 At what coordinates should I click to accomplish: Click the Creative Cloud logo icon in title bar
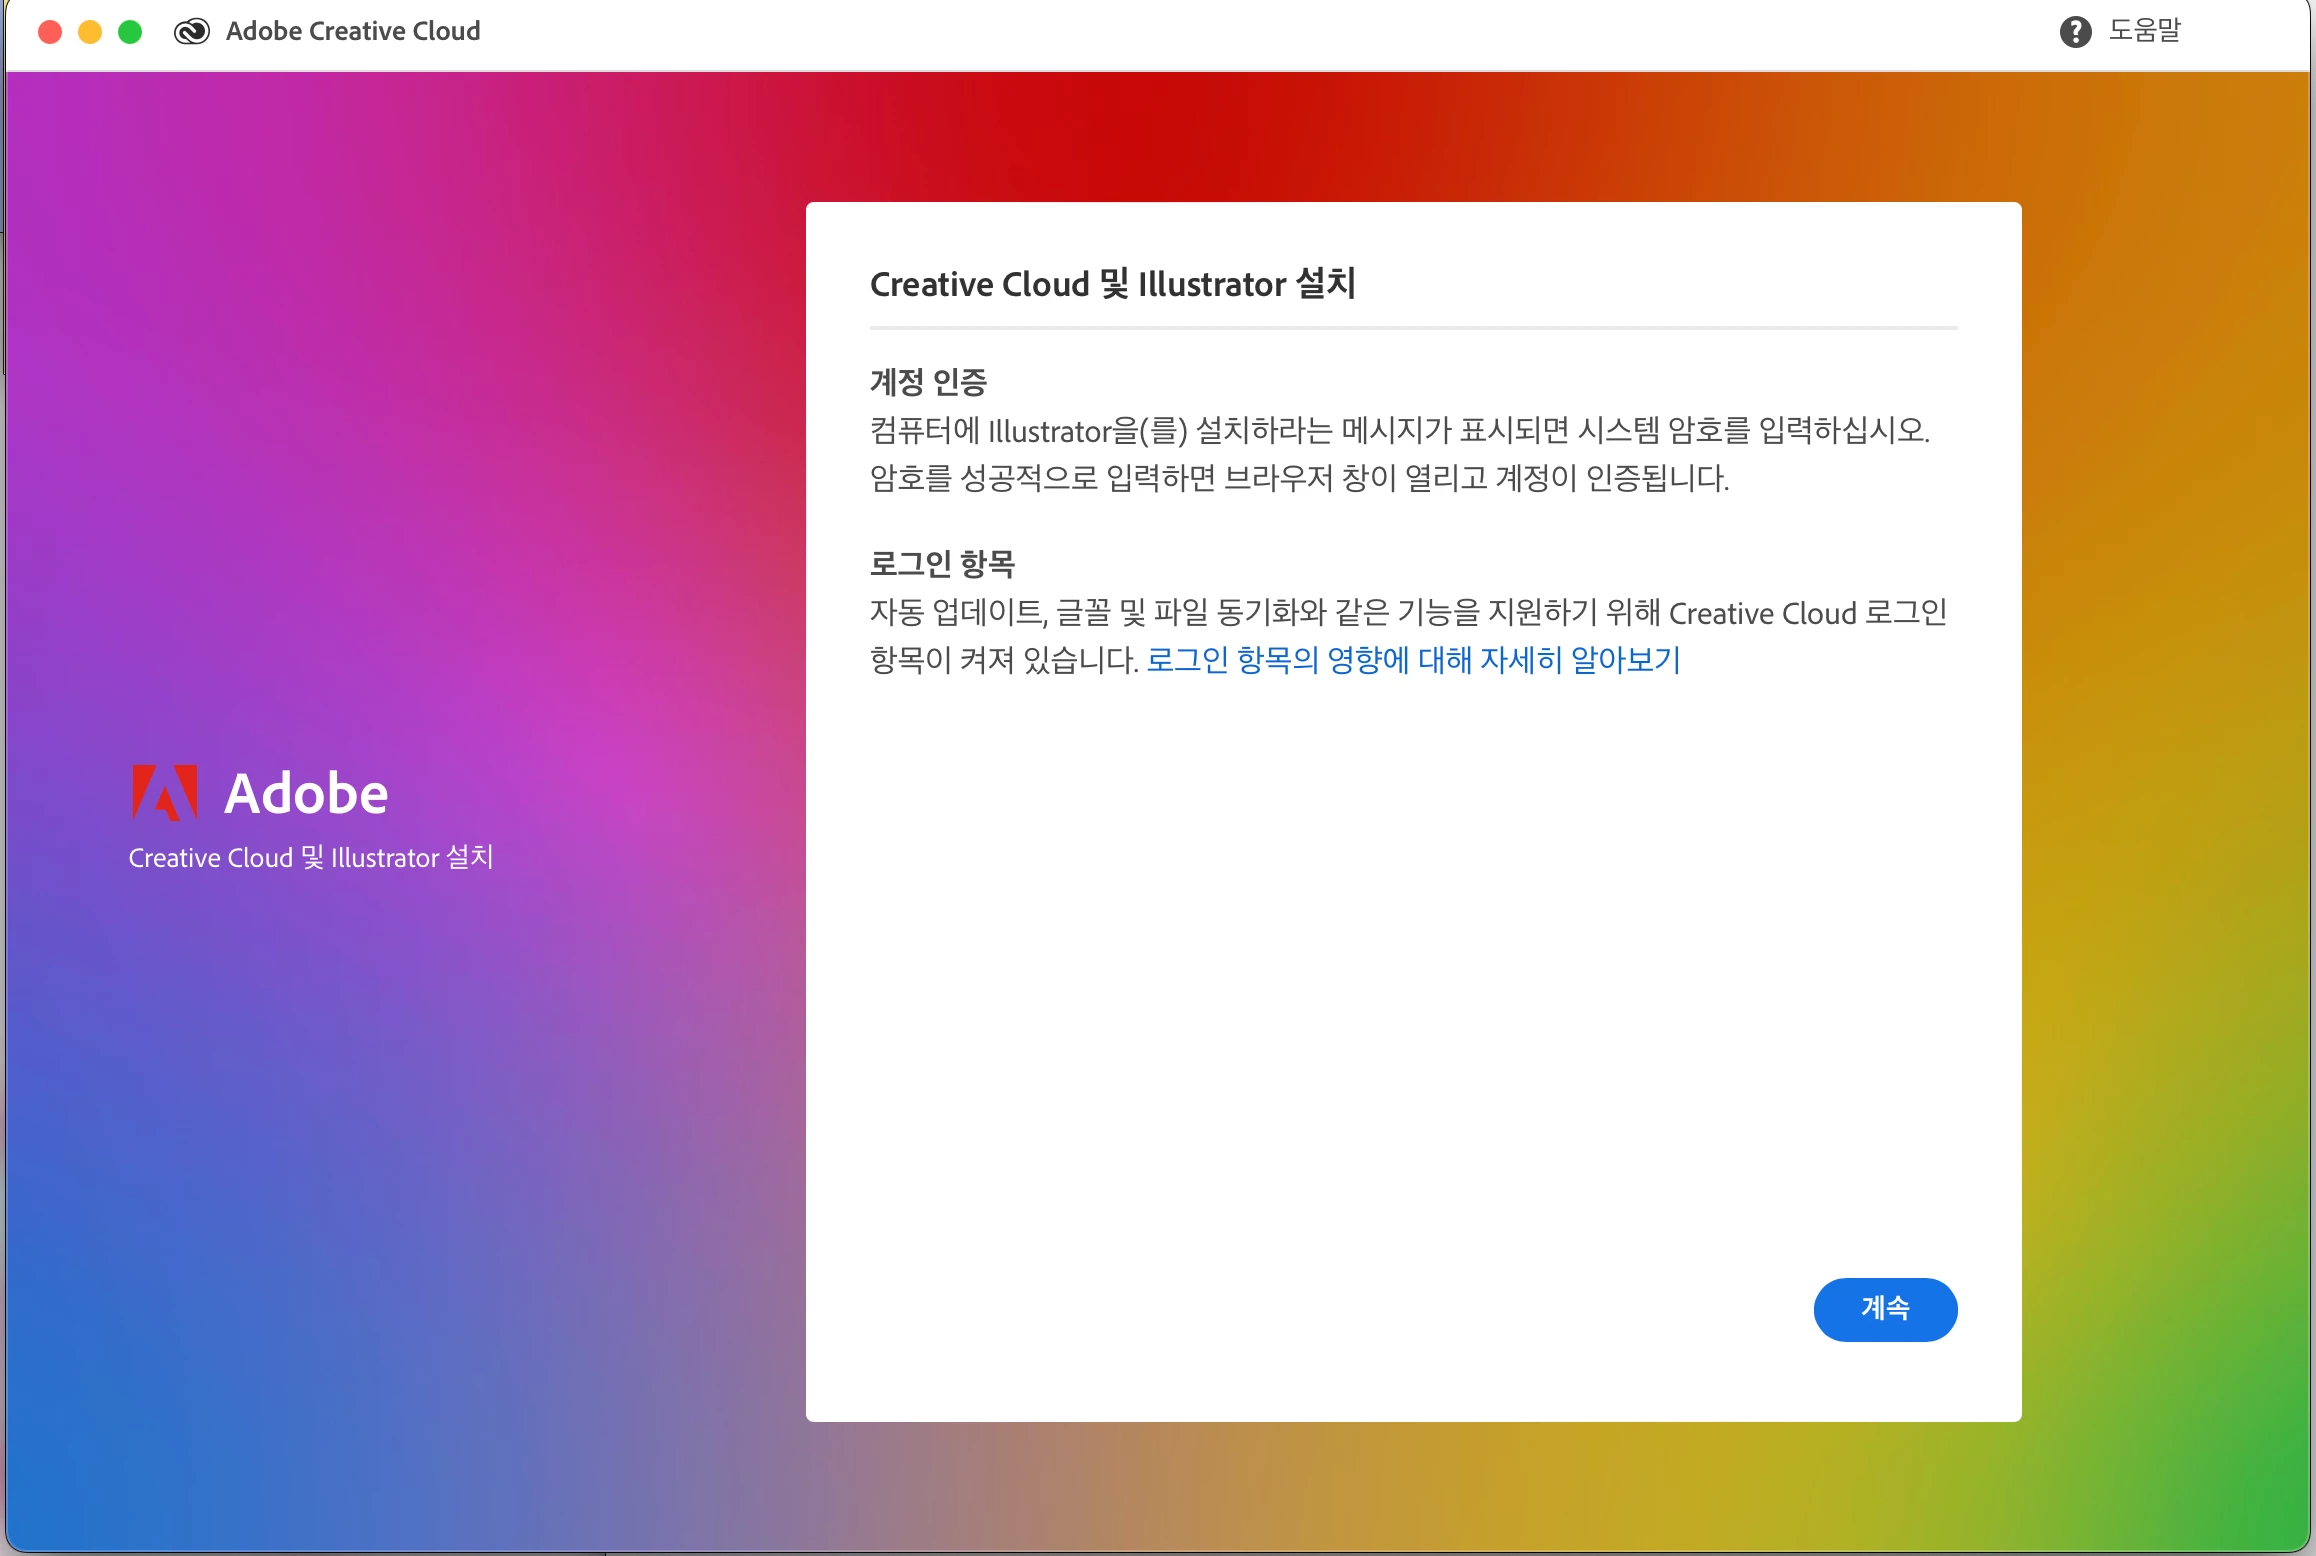(191, 32)
